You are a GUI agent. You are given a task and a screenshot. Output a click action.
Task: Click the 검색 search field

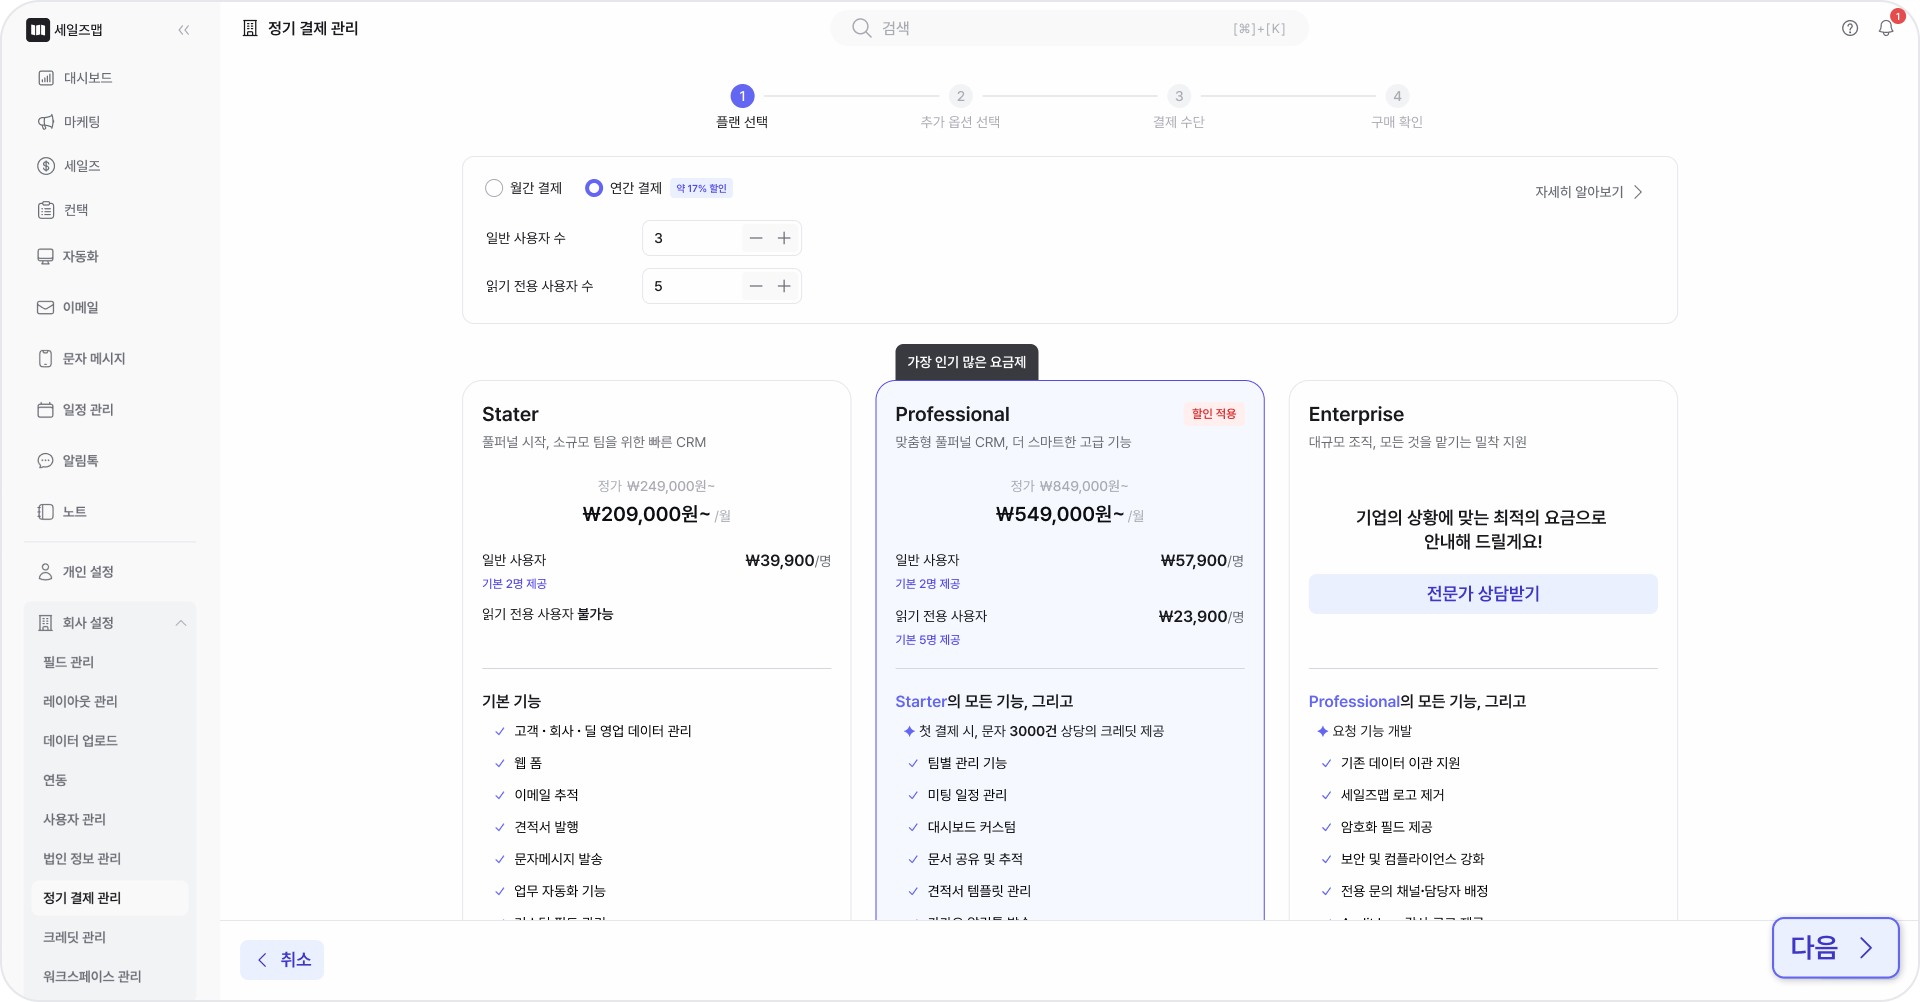1068,28
